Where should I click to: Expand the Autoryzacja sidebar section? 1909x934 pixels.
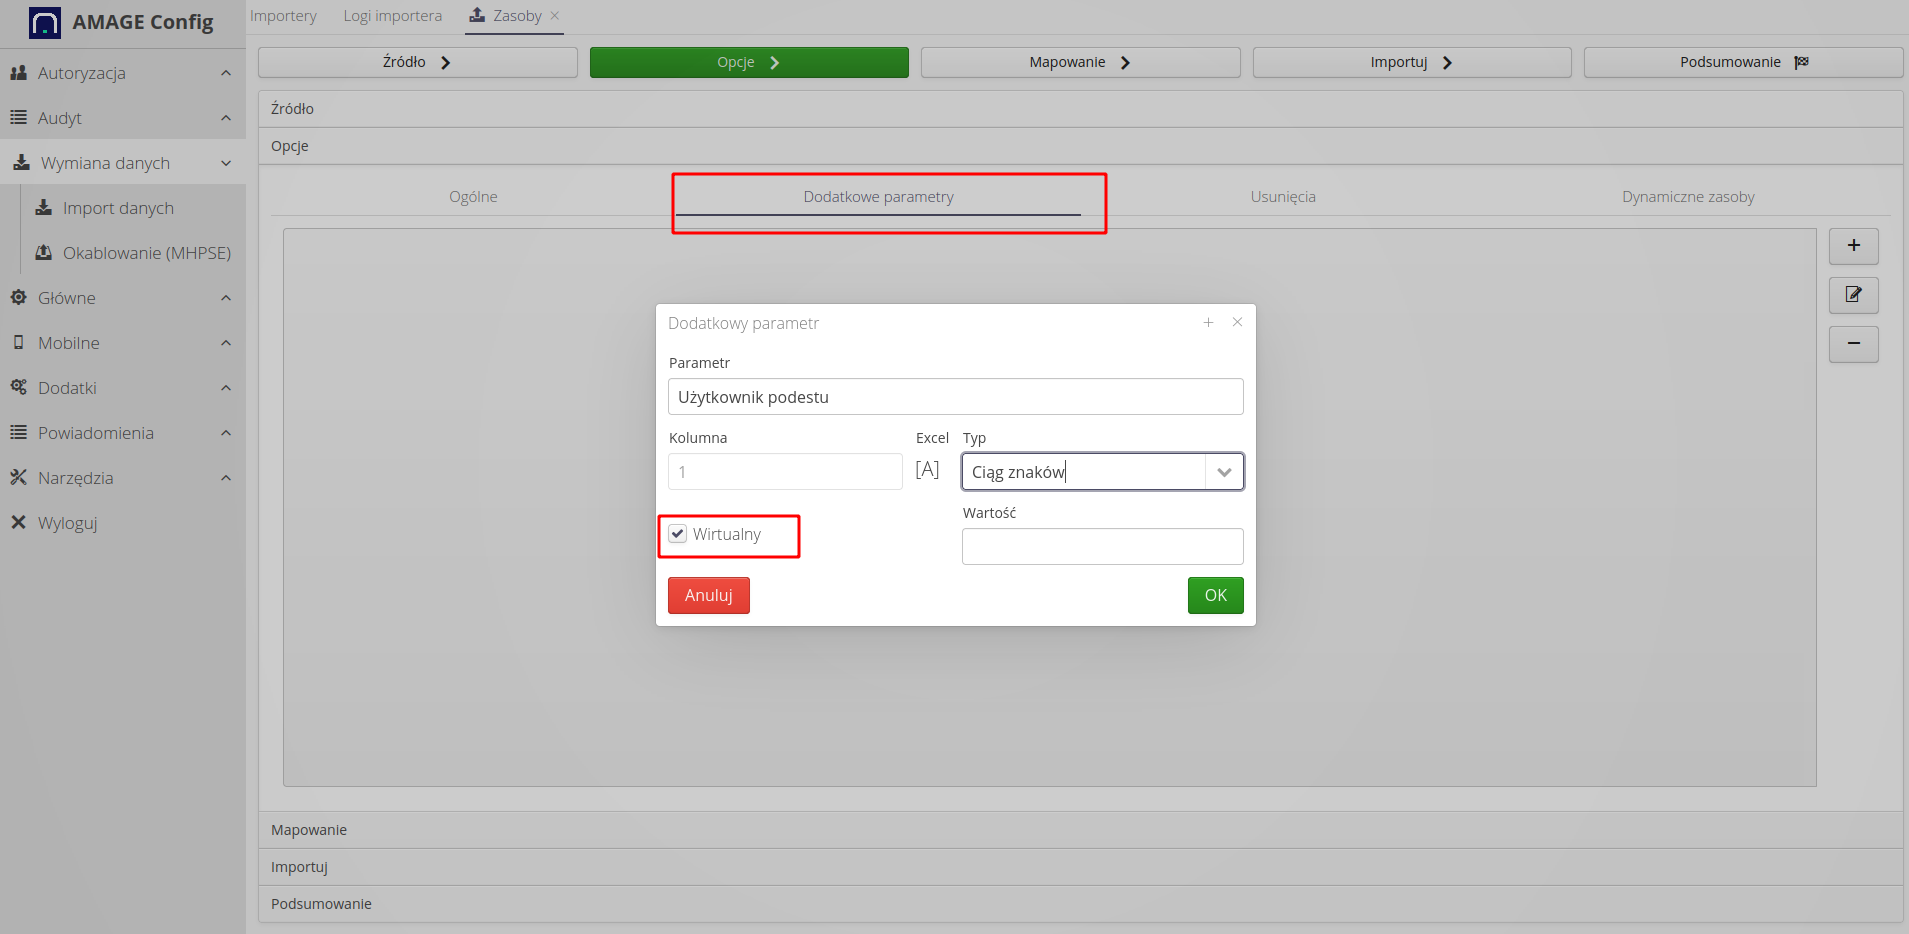coord(226,73)
